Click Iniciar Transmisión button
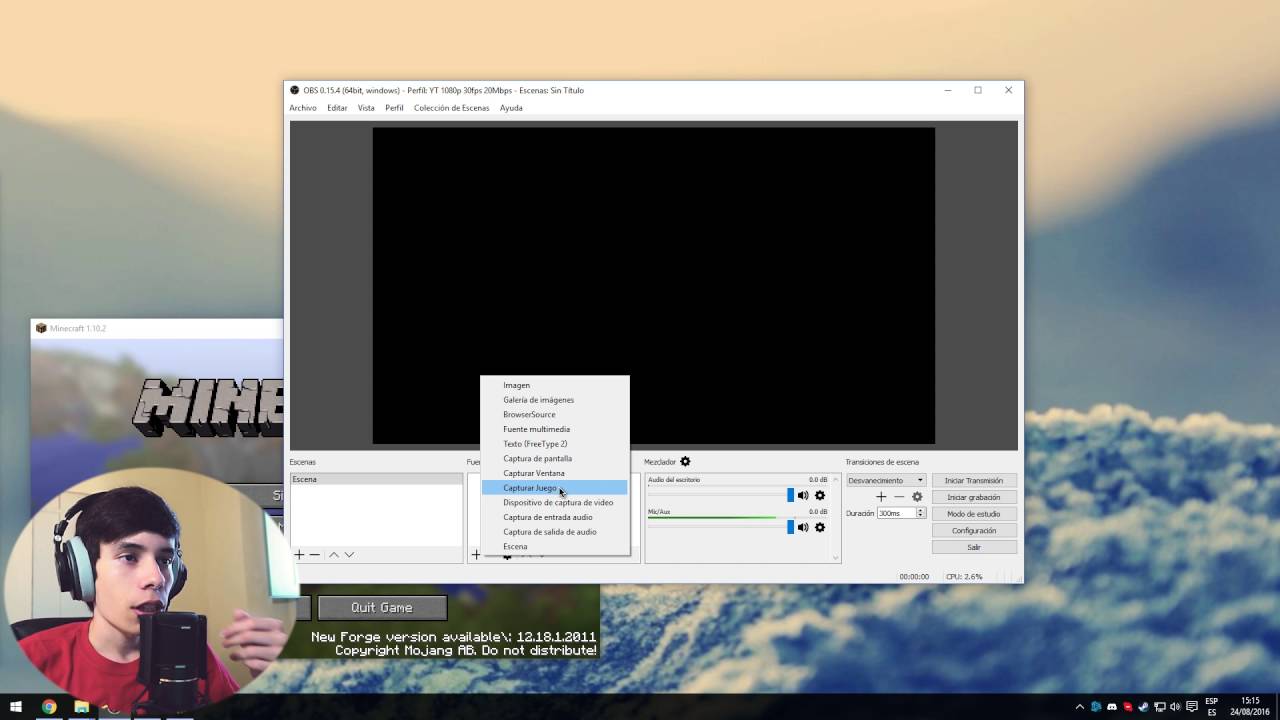The height and width of the screenshot is (720, 1280). (974, 481)
